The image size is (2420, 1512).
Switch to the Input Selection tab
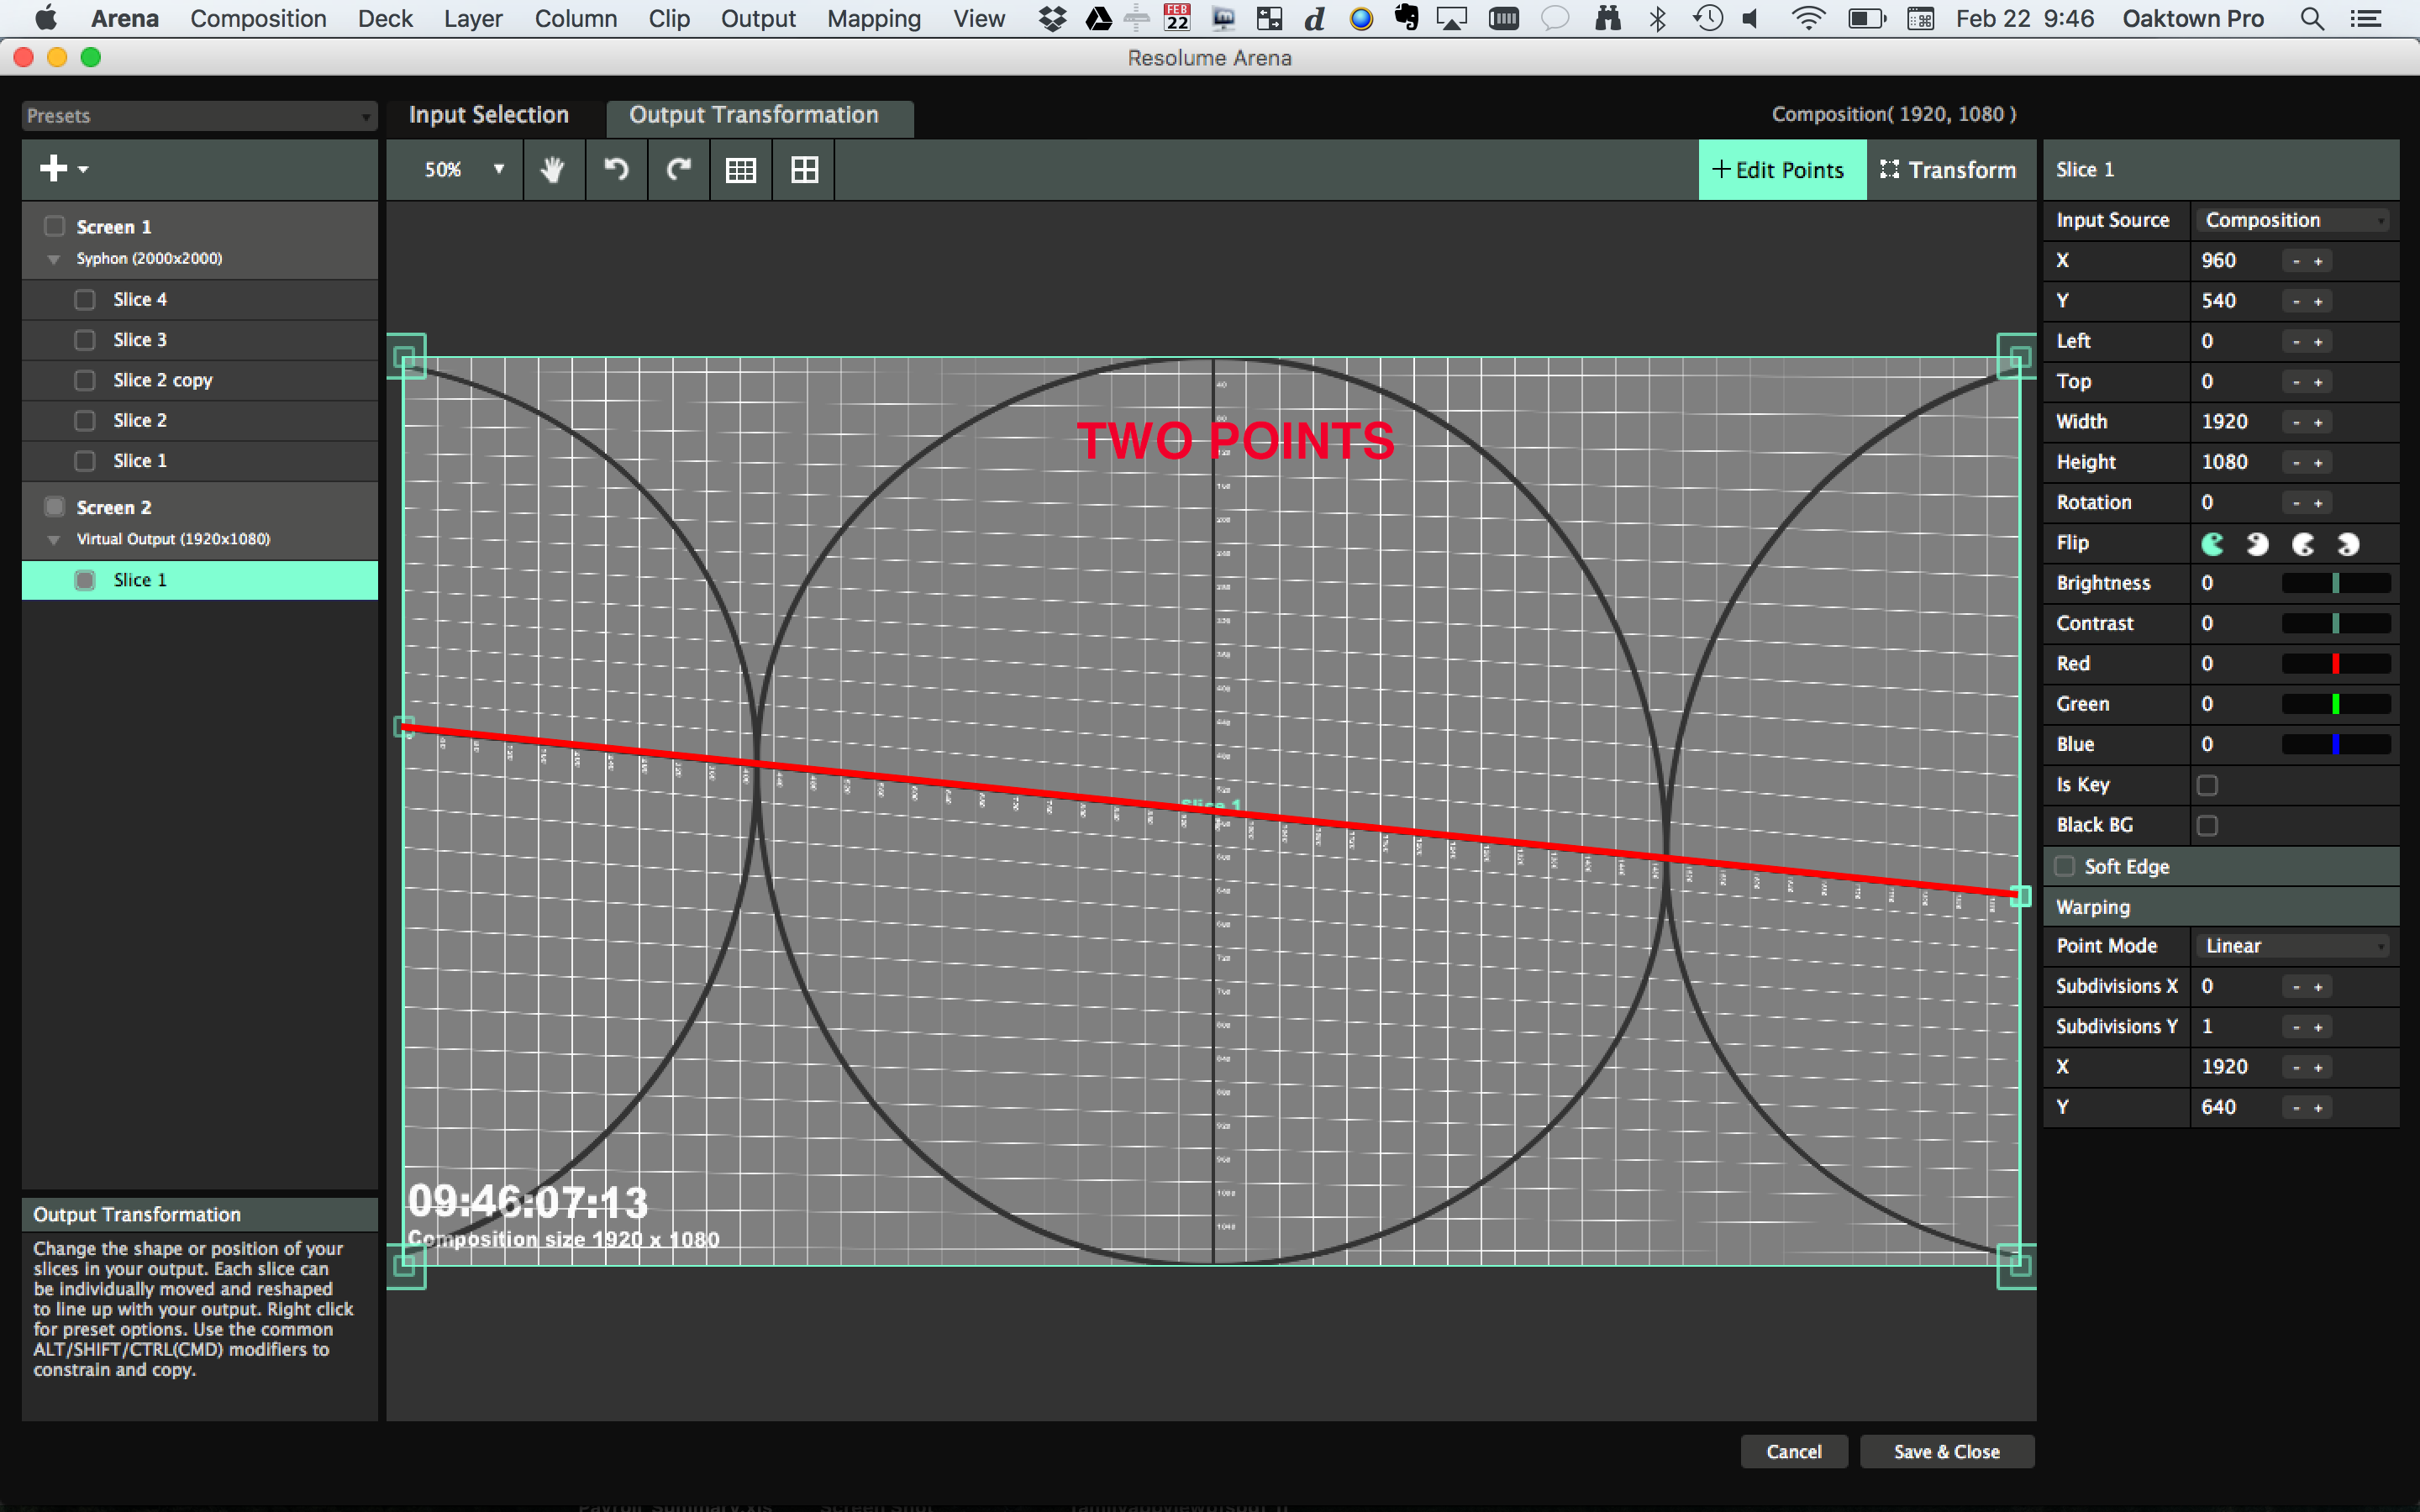(x=488, y=115)
